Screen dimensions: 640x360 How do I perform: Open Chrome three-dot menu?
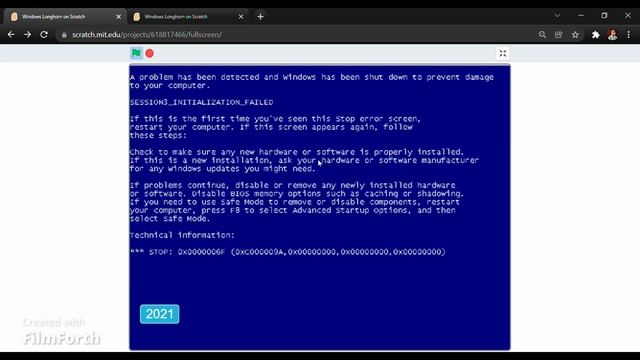point(629,35)
